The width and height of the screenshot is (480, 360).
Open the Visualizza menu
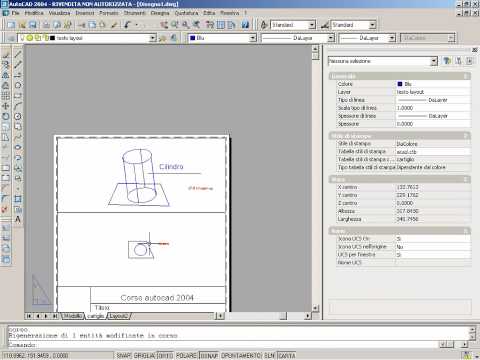(x=59, y=13)
